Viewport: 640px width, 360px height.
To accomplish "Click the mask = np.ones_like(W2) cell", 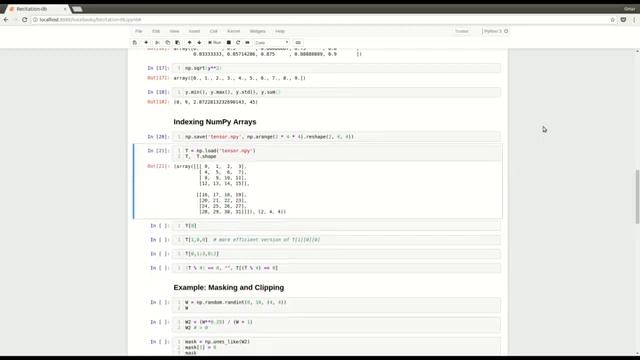I will click(336, 346).
